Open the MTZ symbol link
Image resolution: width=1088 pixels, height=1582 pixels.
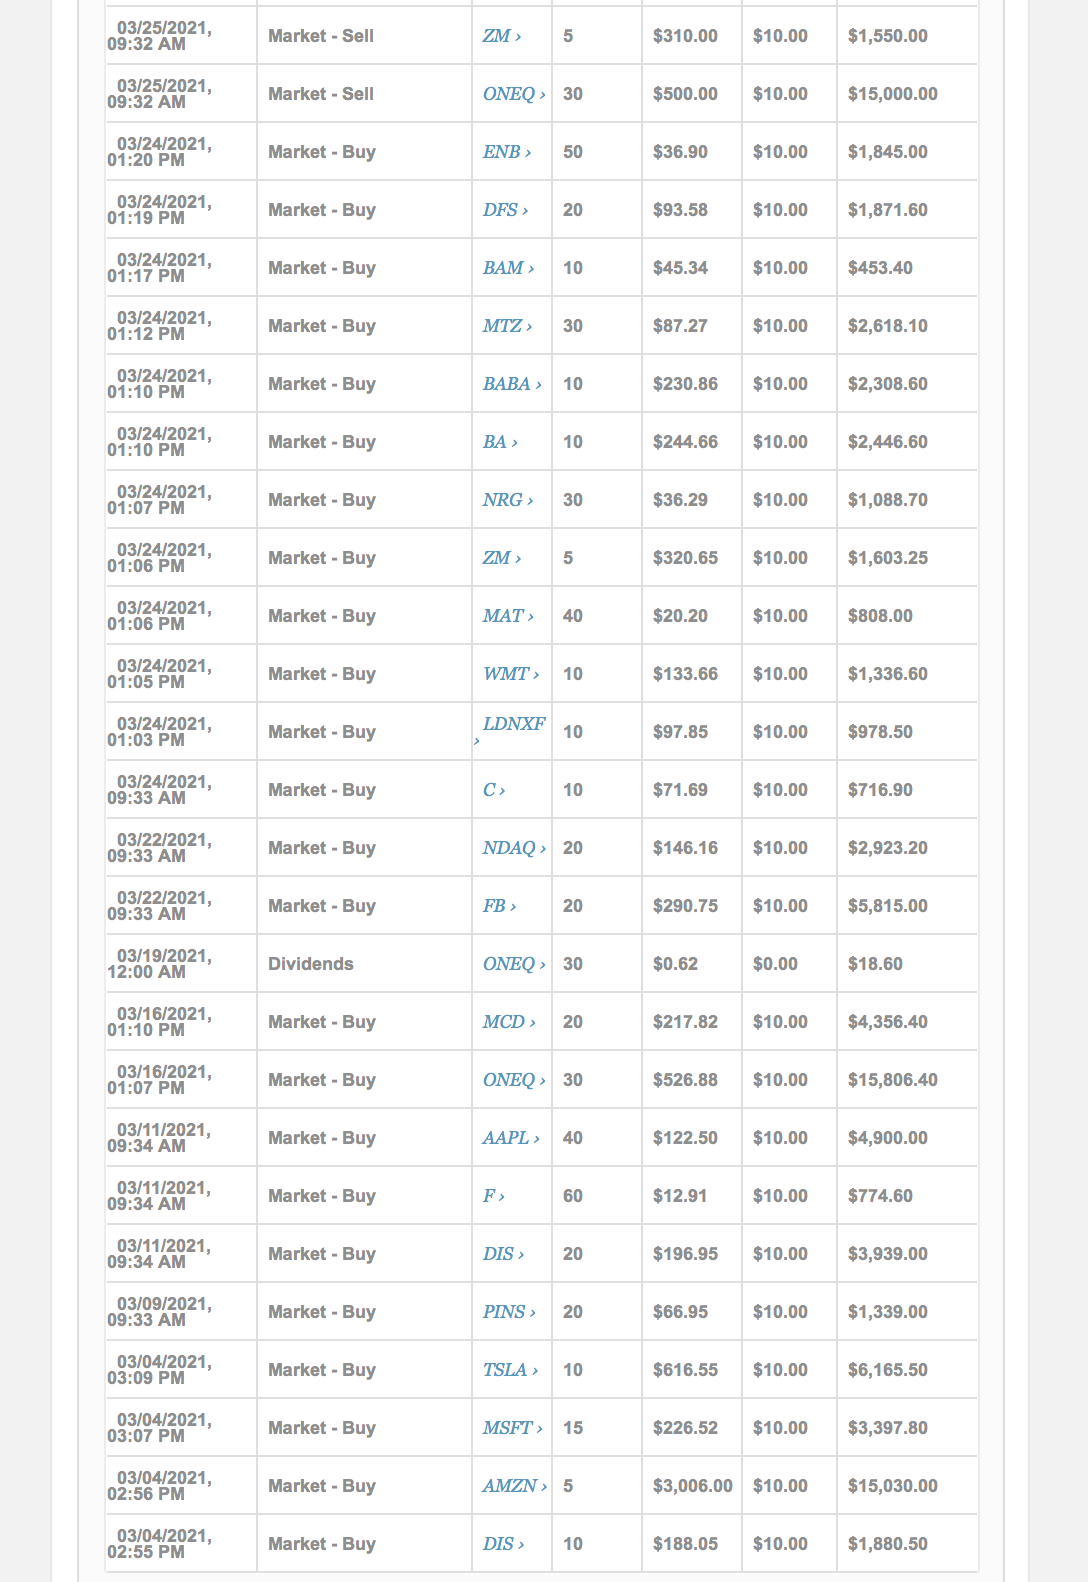[502, 326]
